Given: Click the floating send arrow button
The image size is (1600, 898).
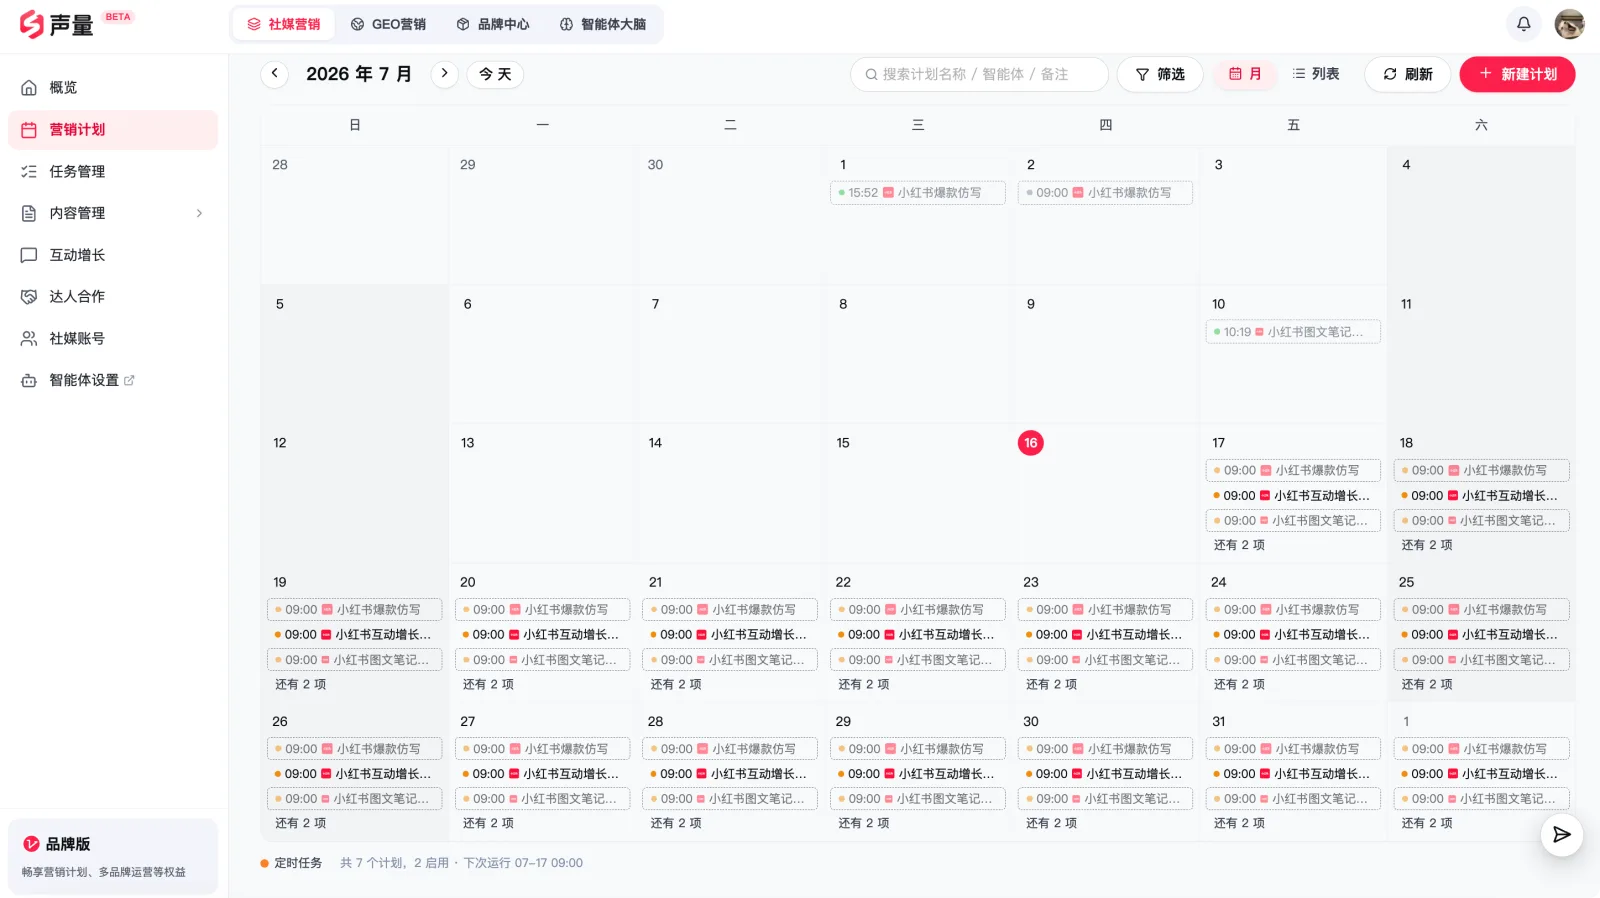Looking at the screenshot, I should coord(1561,835).
